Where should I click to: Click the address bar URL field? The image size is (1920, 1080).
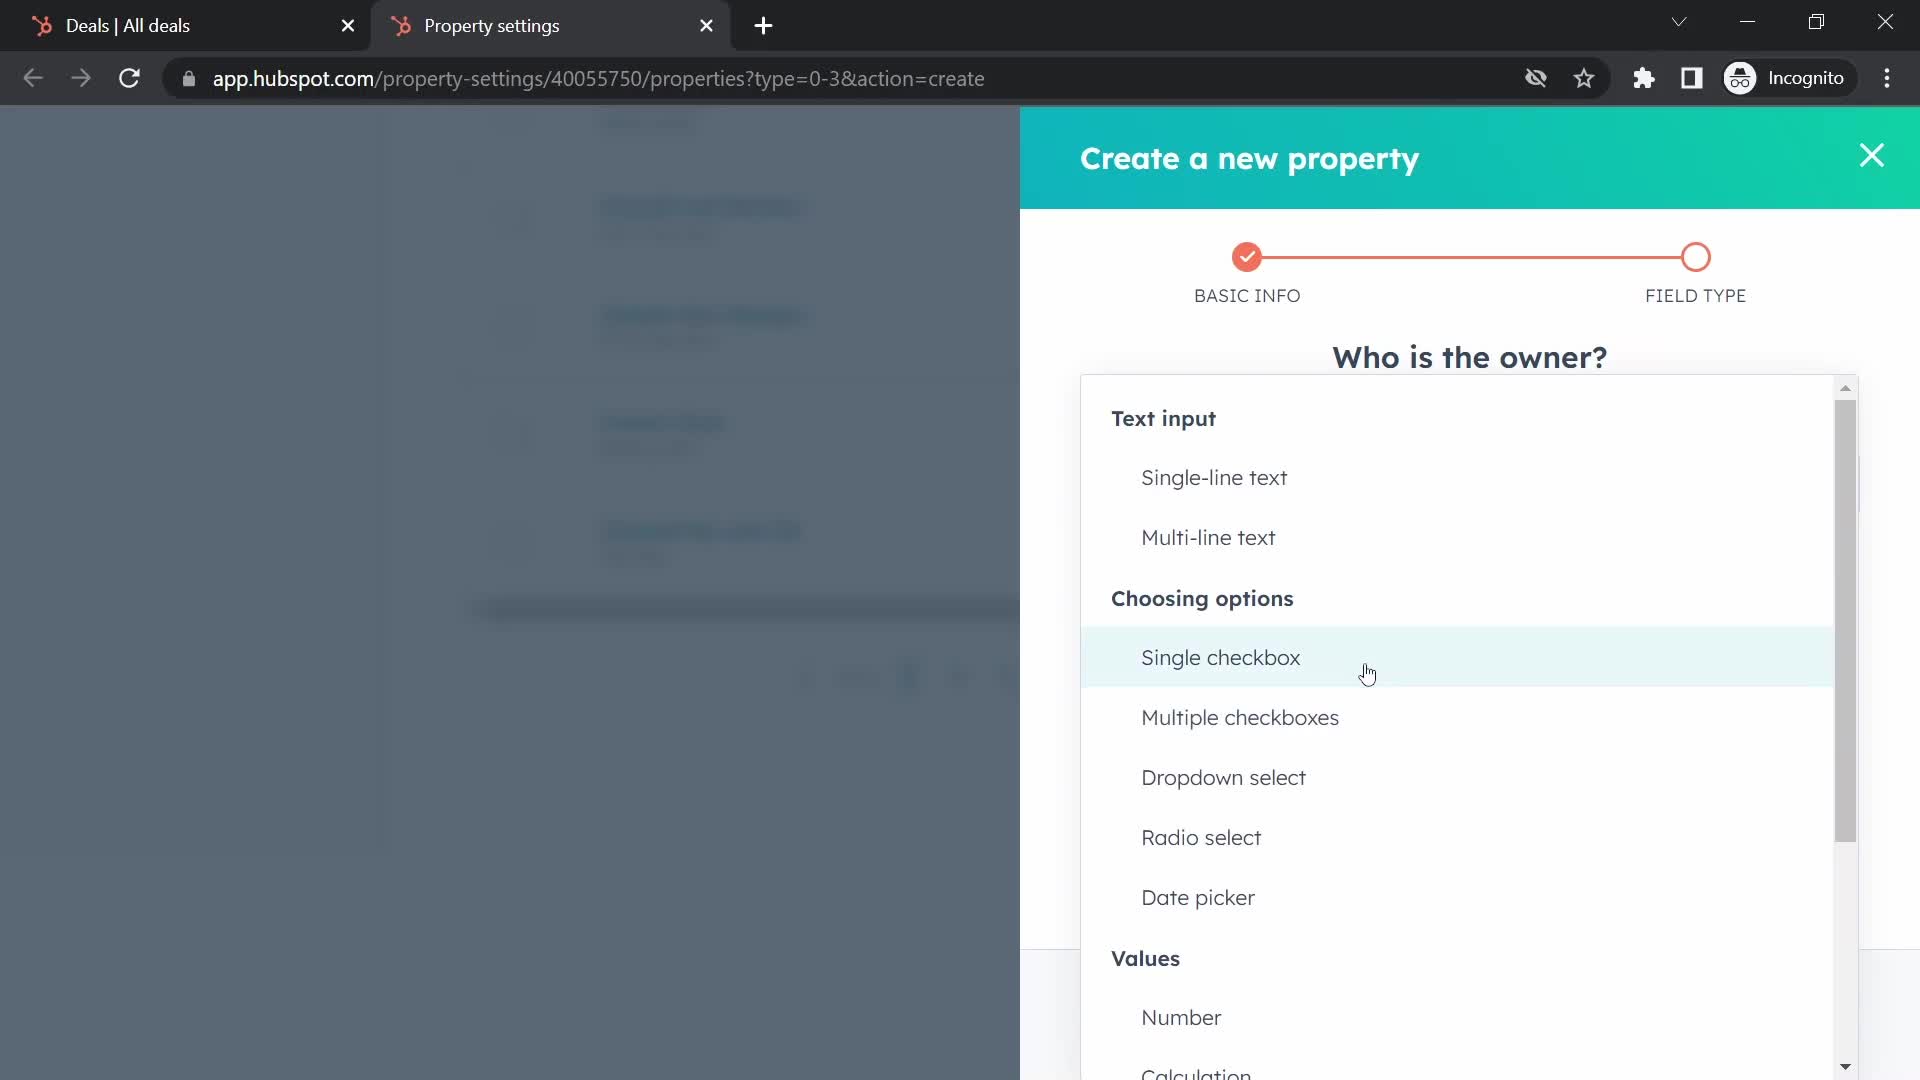(599, 78)
